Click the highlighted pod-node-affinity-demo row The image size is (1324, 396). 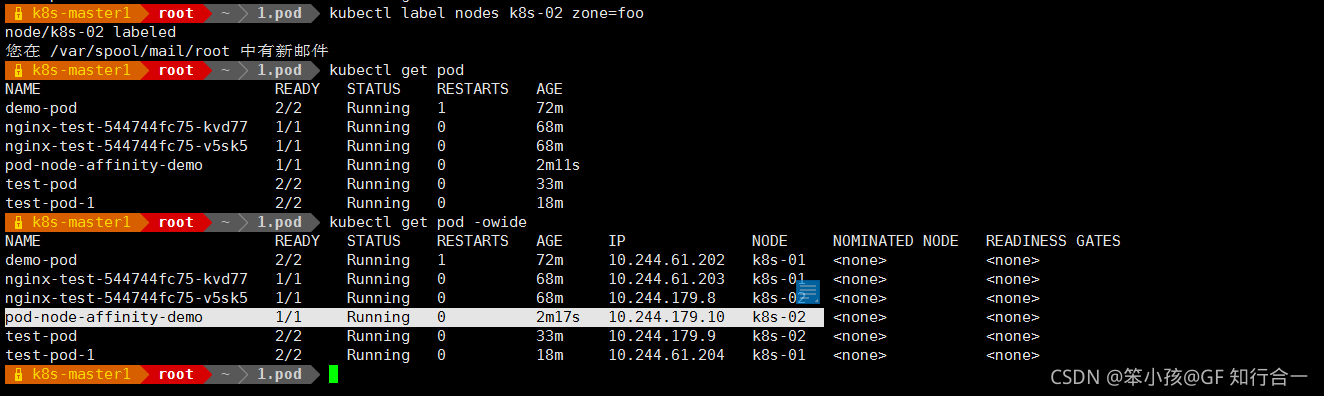[414, 317]
